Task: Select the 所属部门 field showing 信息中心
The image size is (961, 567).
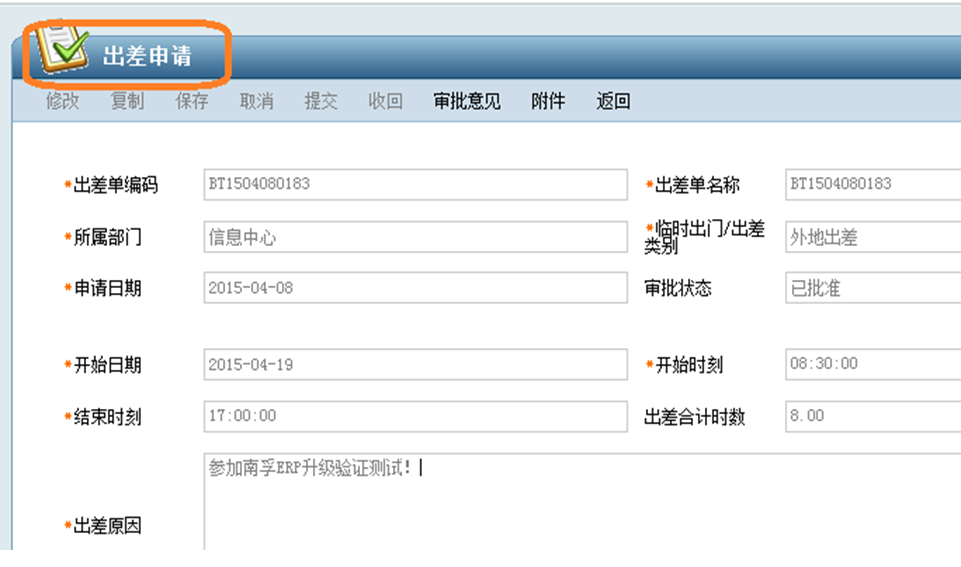Action: [415, 237]
